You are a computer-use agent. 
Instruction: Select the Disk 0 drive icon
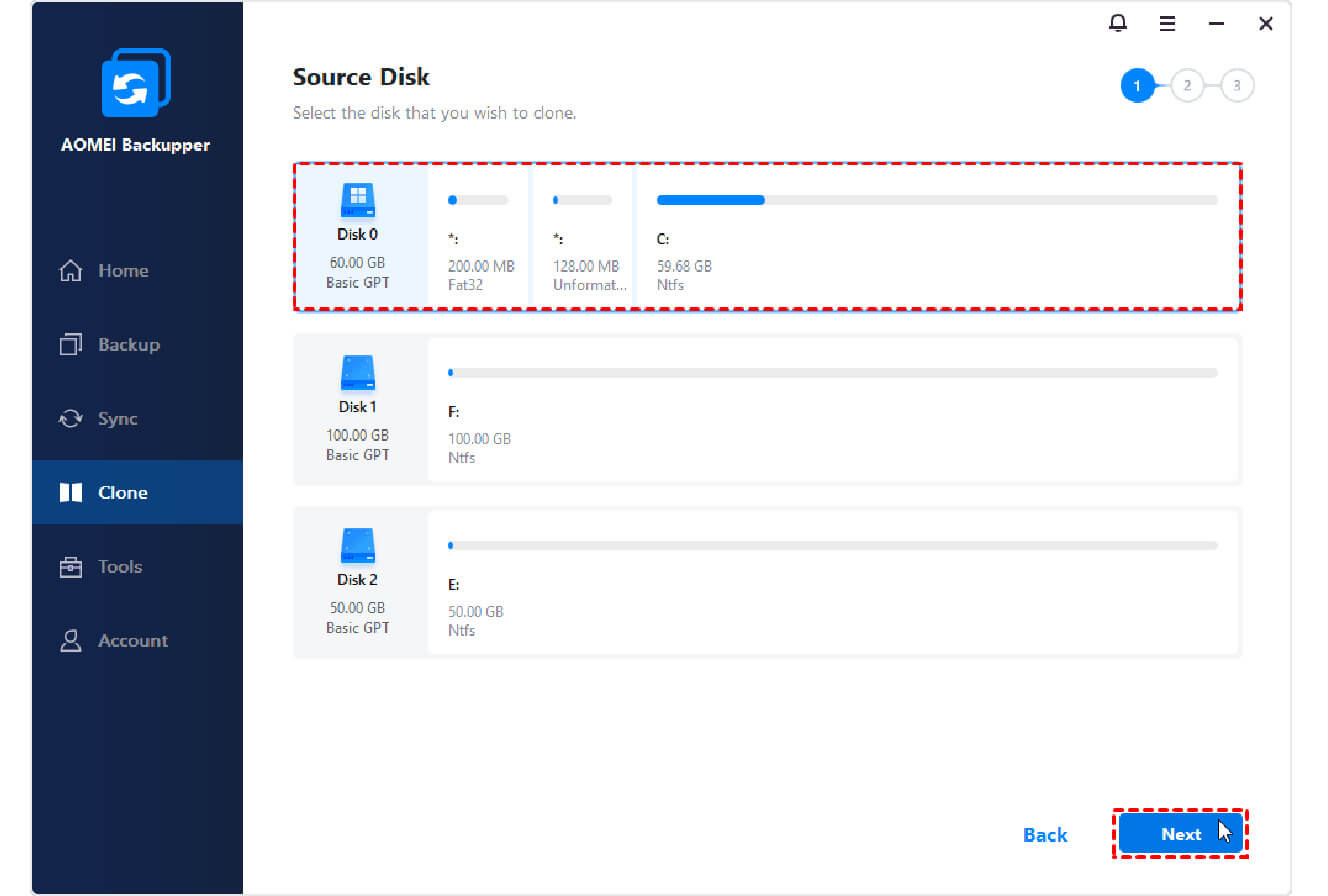358,201
